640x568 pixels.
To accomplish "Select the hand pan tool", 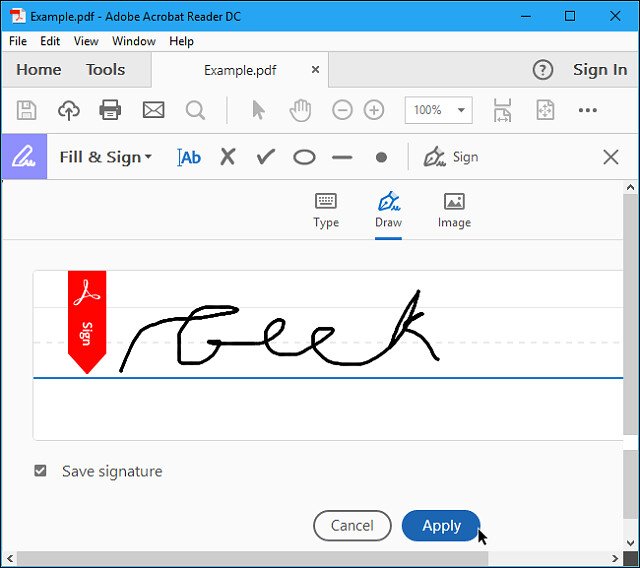I will coord(299,110).
